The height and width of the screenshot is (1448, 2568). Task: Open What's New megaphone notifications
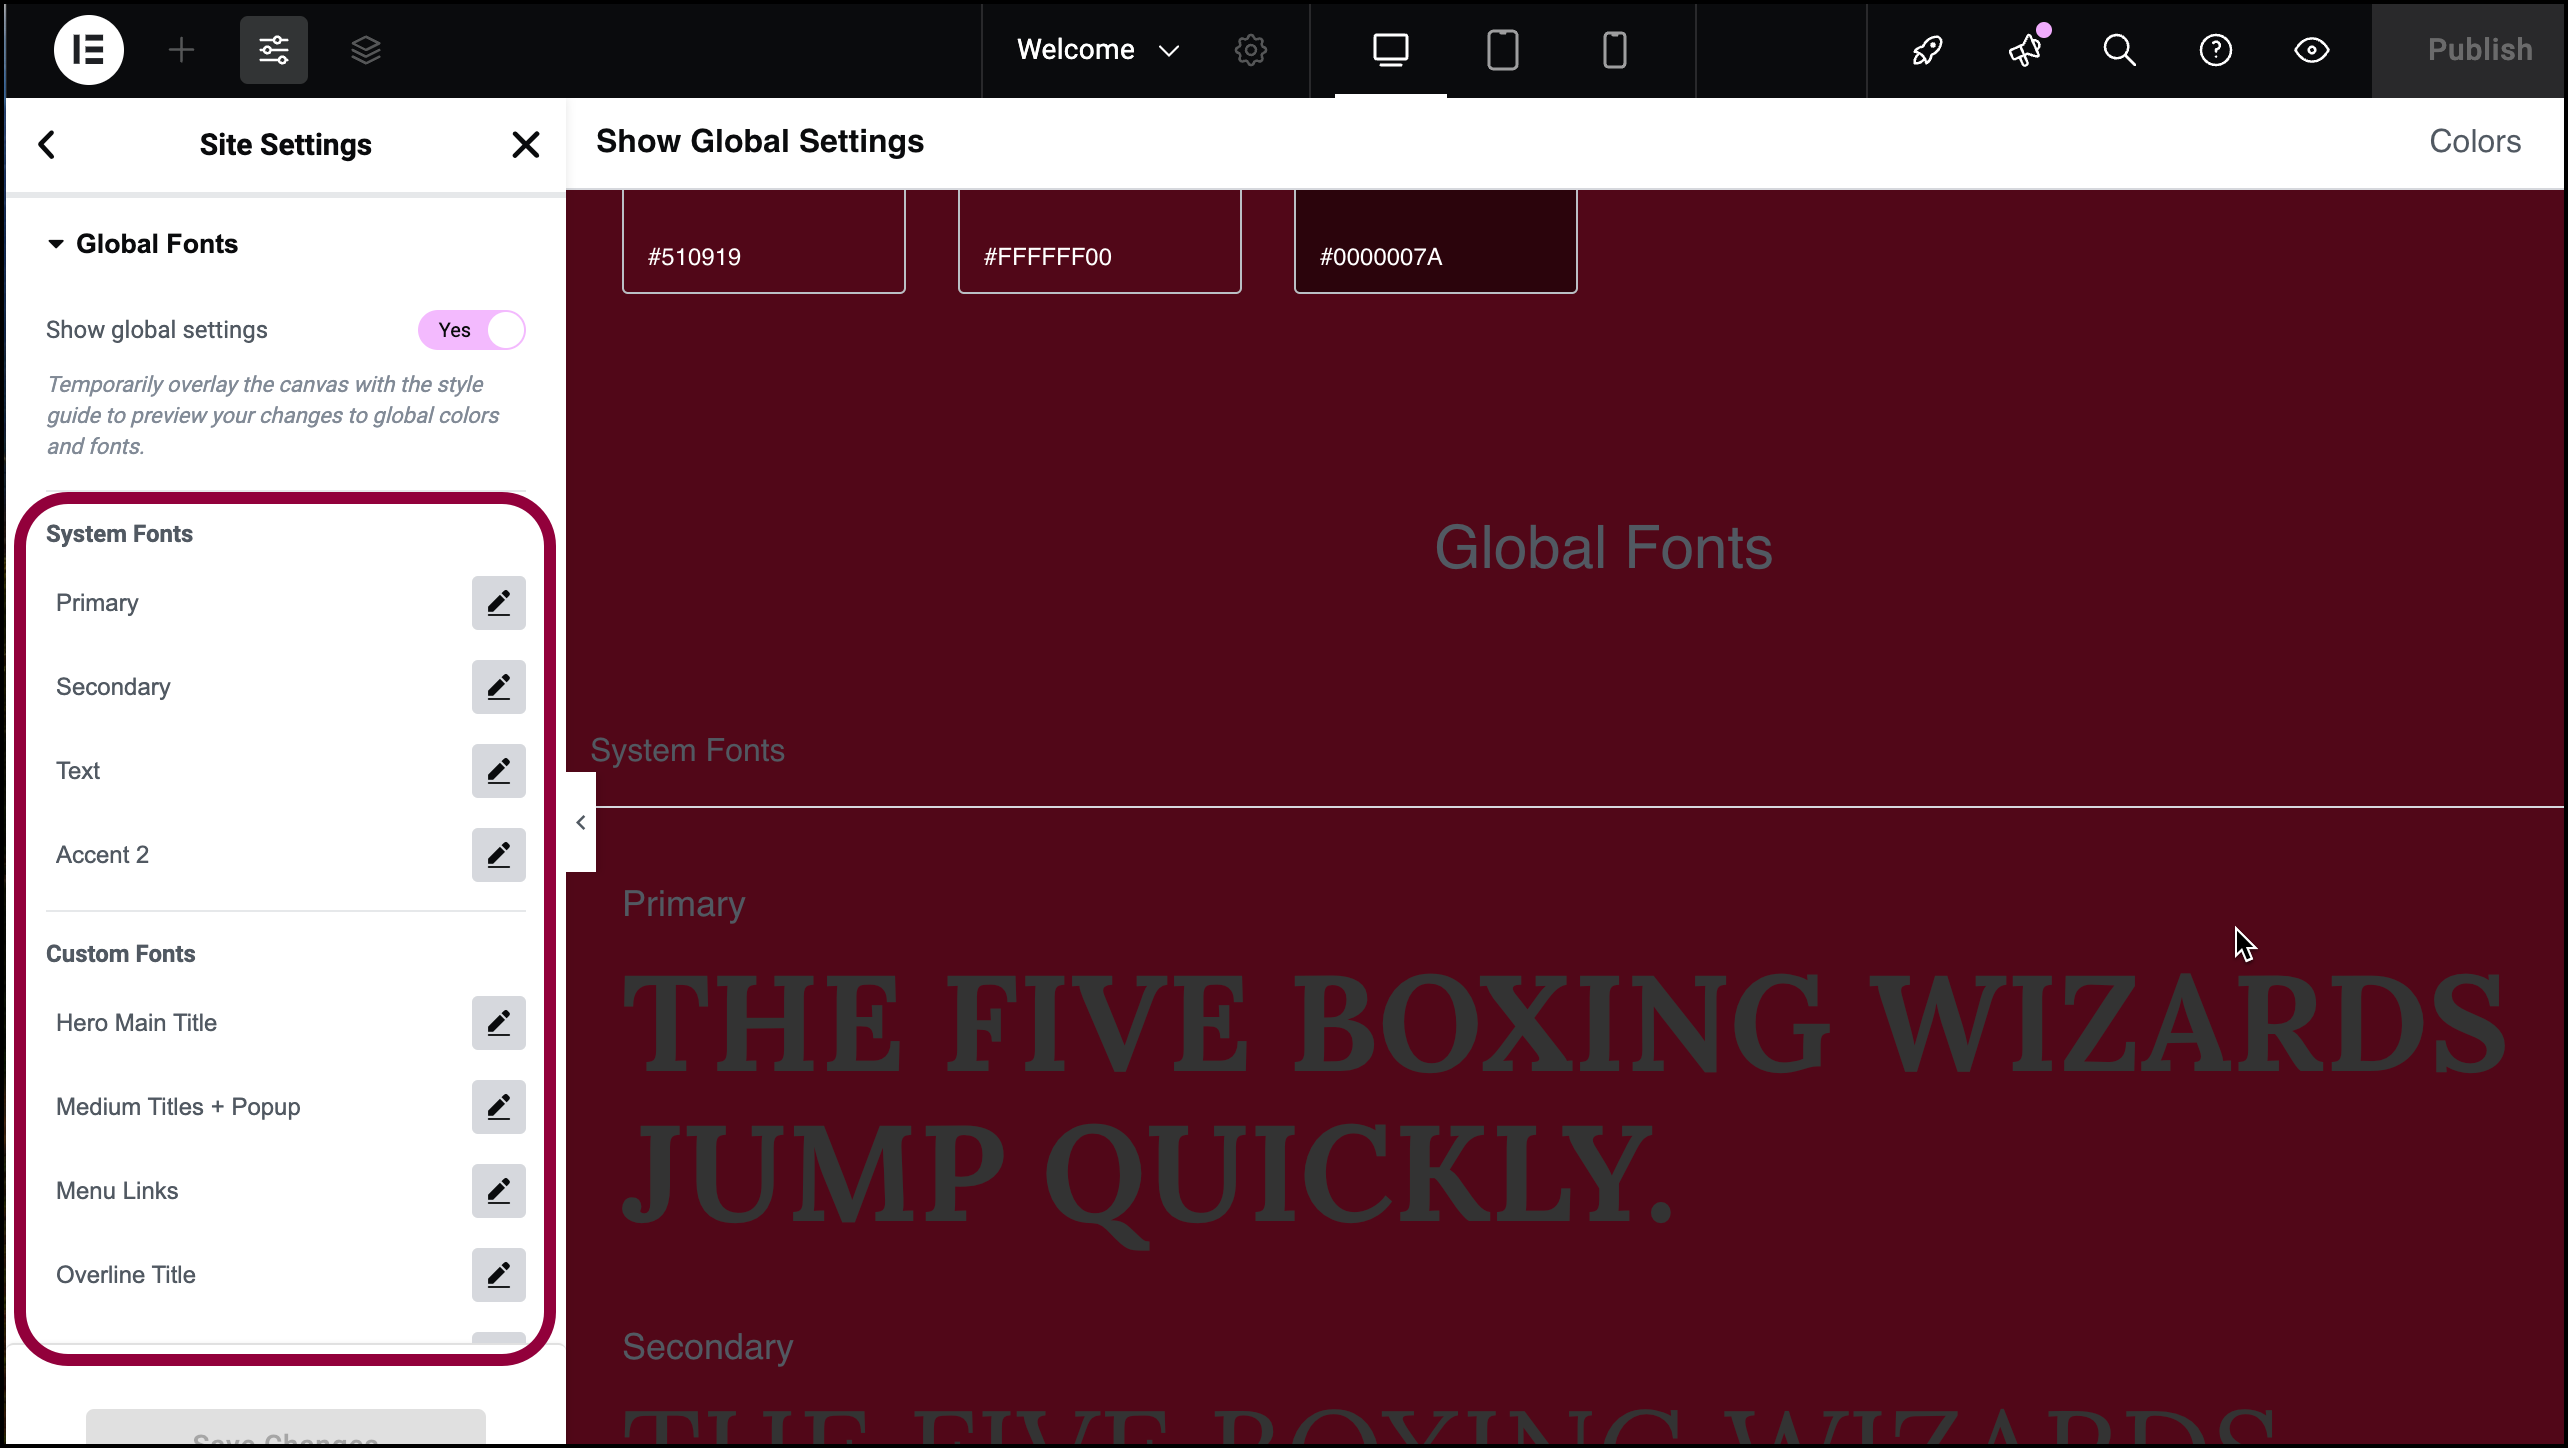point(2025,50)
